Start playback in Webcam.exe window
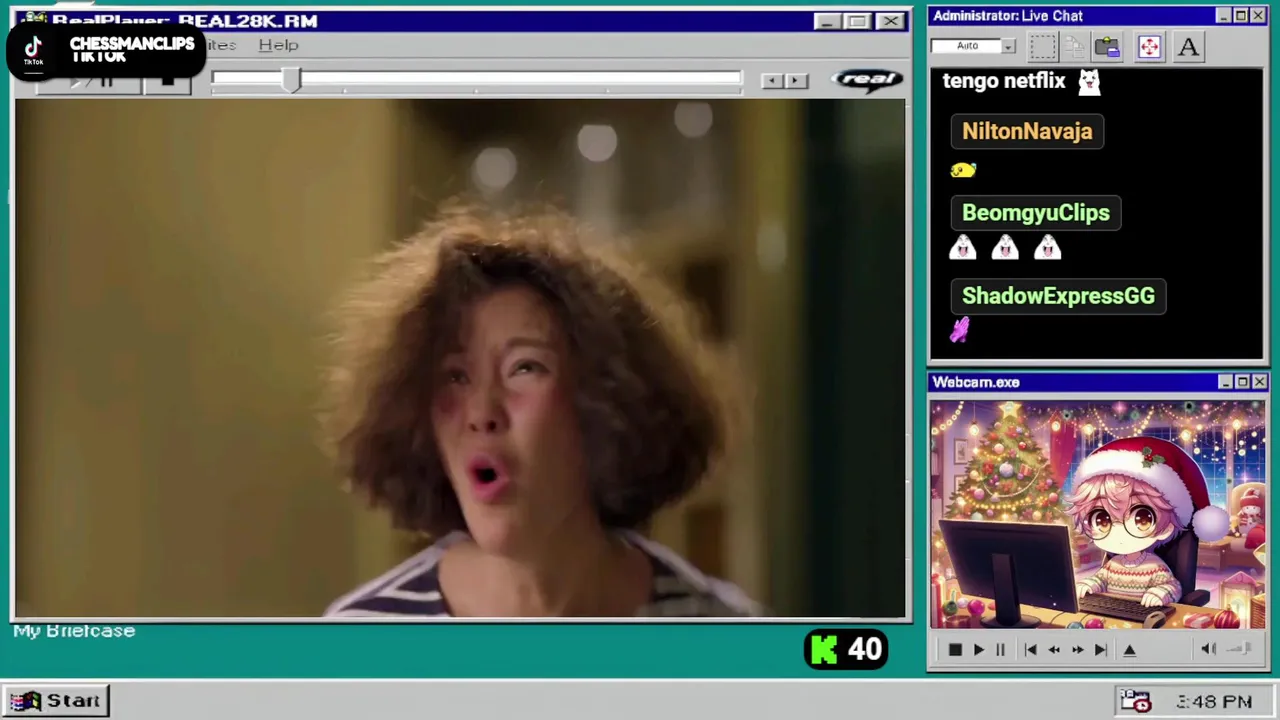This screenshot has width=1280, height=720. pyautogui.click(x=978, y=650)
